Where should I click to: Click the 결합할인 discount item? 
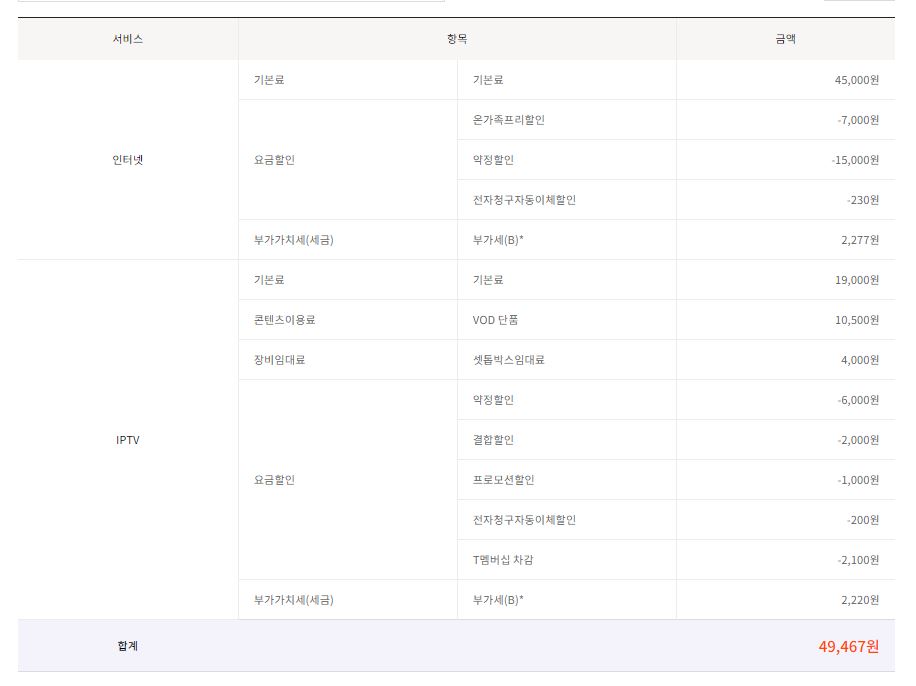coord(493,440)
